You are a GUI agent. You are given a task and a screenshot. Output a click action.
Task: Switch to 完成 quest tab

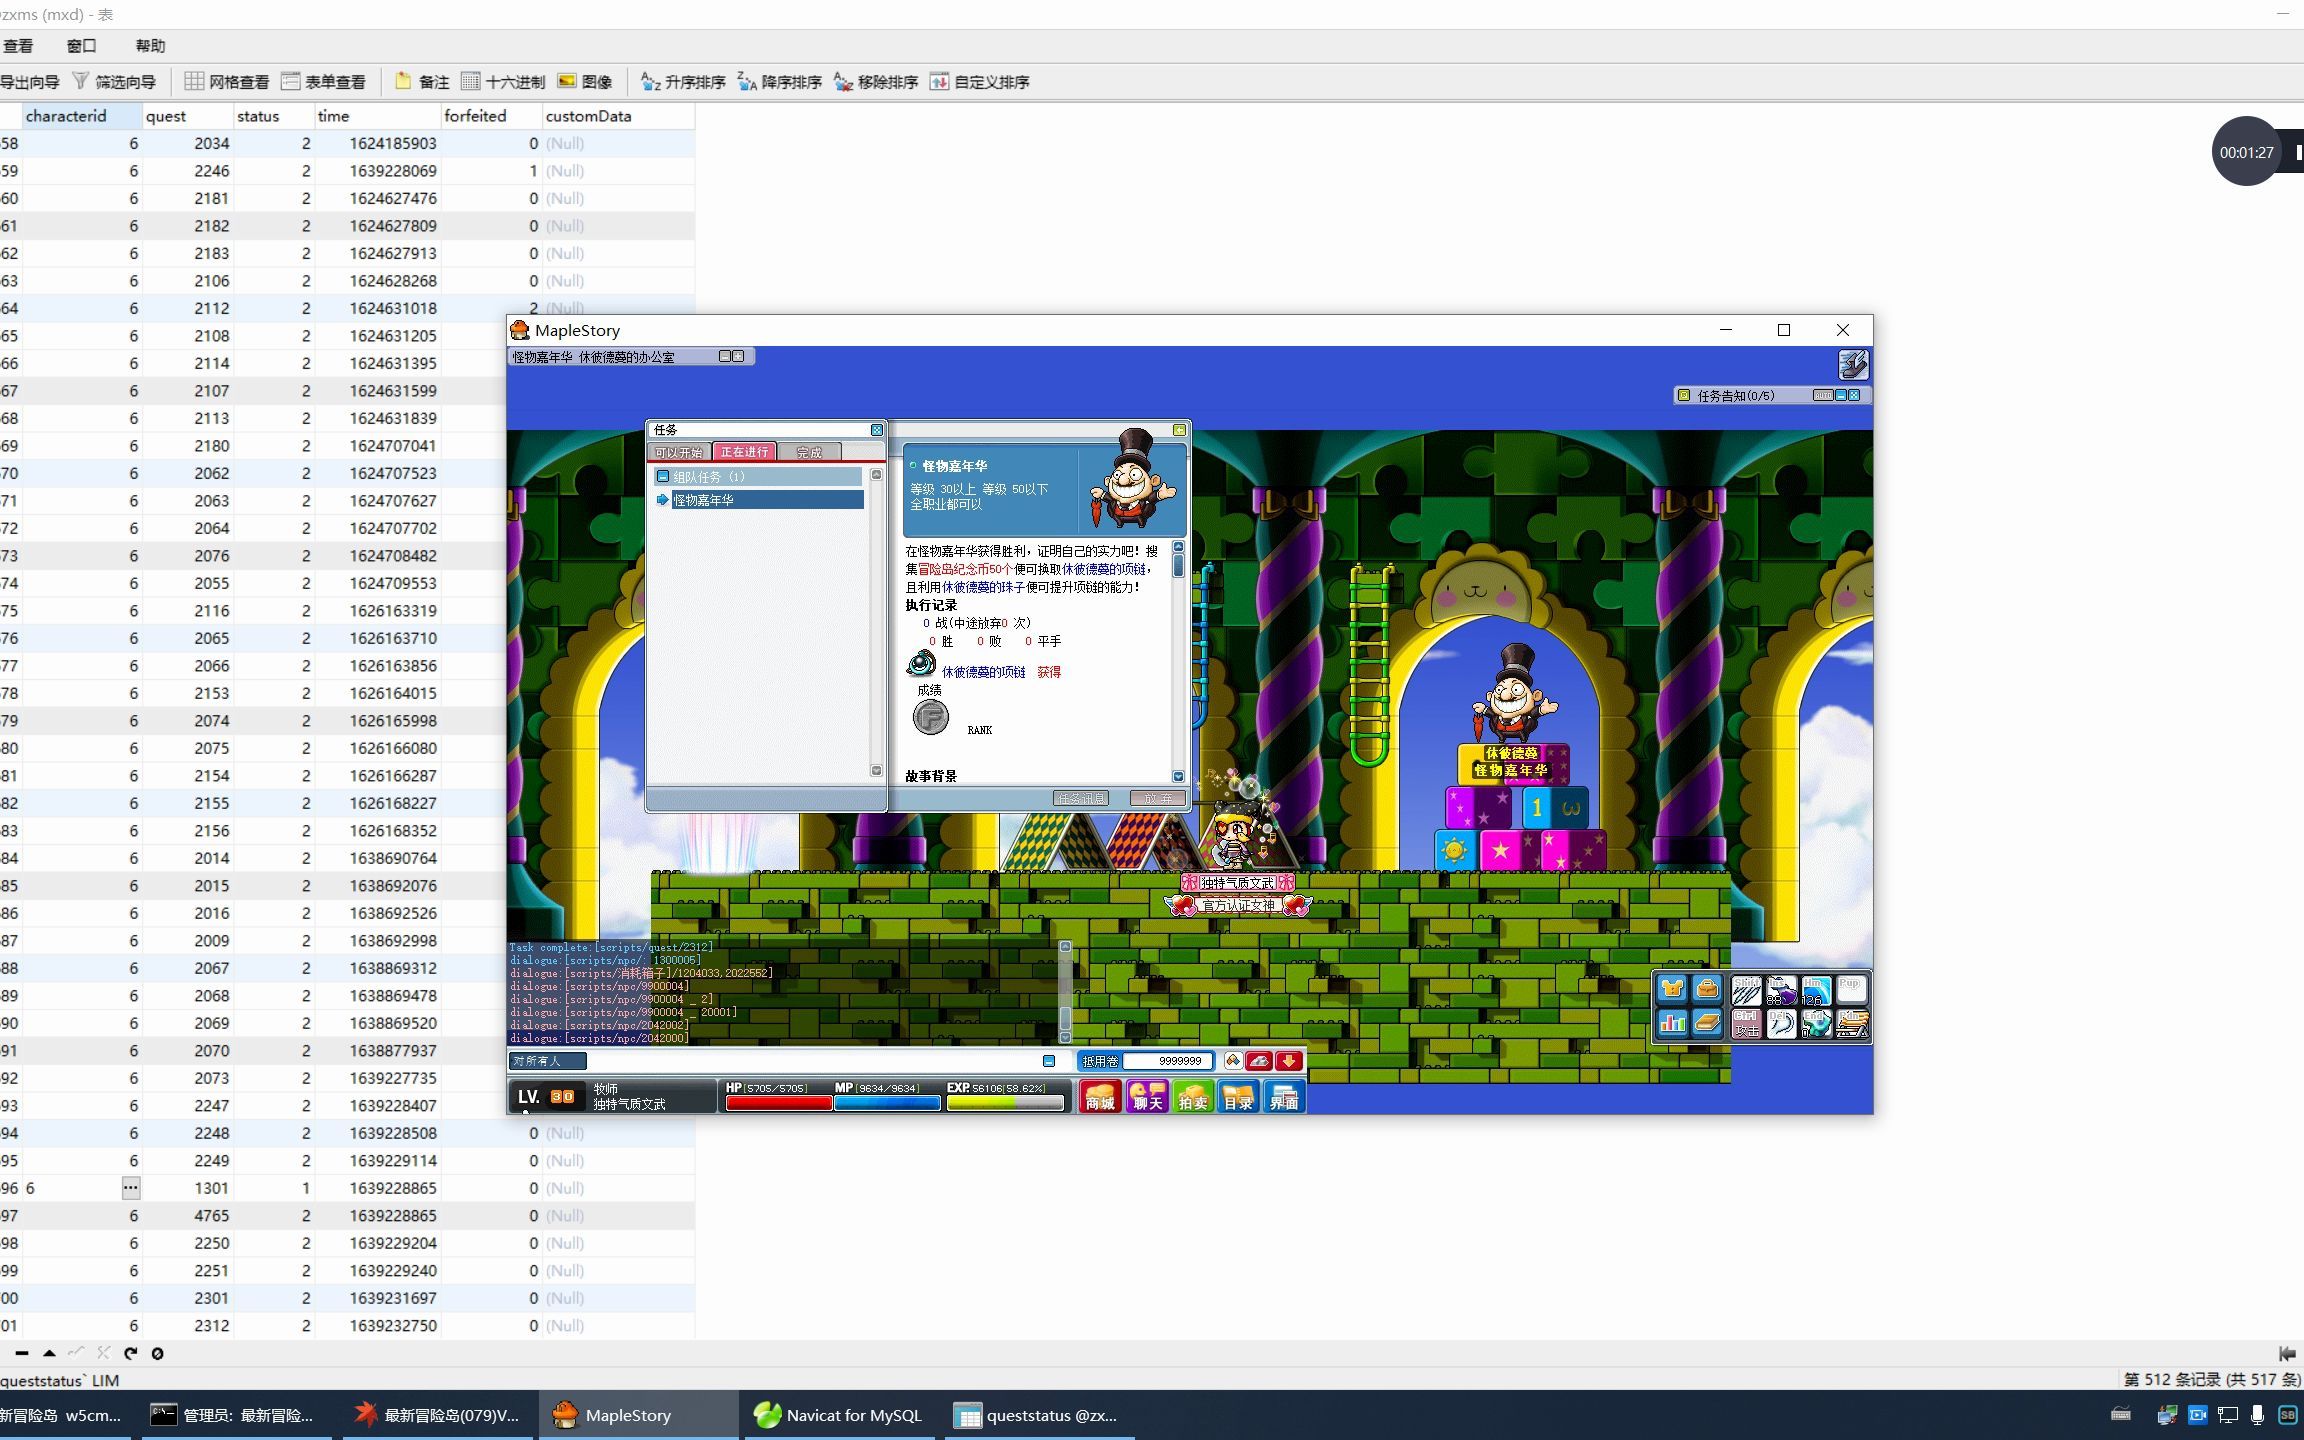(809, 452)
